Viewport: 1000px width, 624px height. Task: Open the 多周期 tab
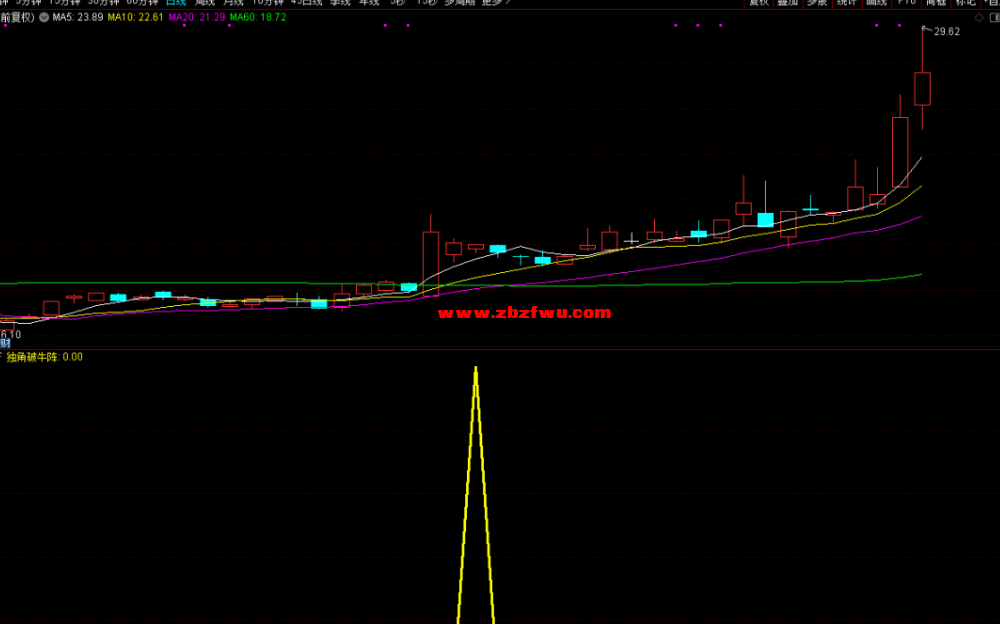click(459, 3)
